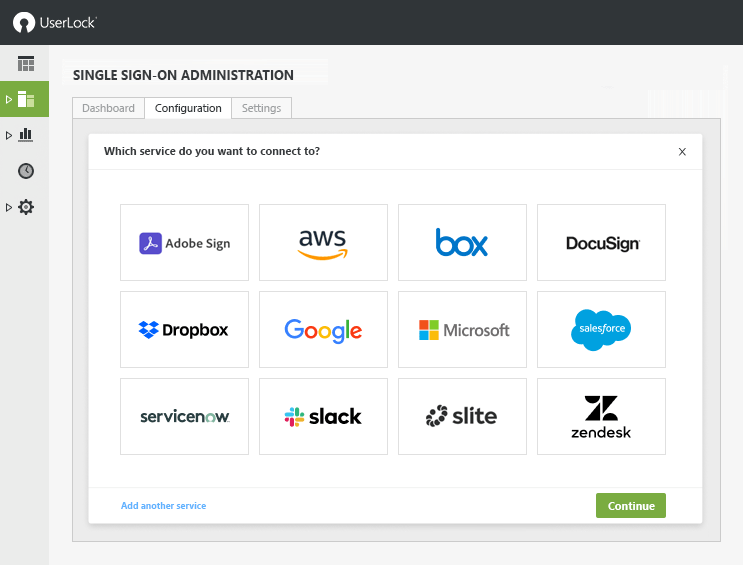743x565 pixels.
Task: Open the table grid sidebar icon
Action: tap(26, 64)
